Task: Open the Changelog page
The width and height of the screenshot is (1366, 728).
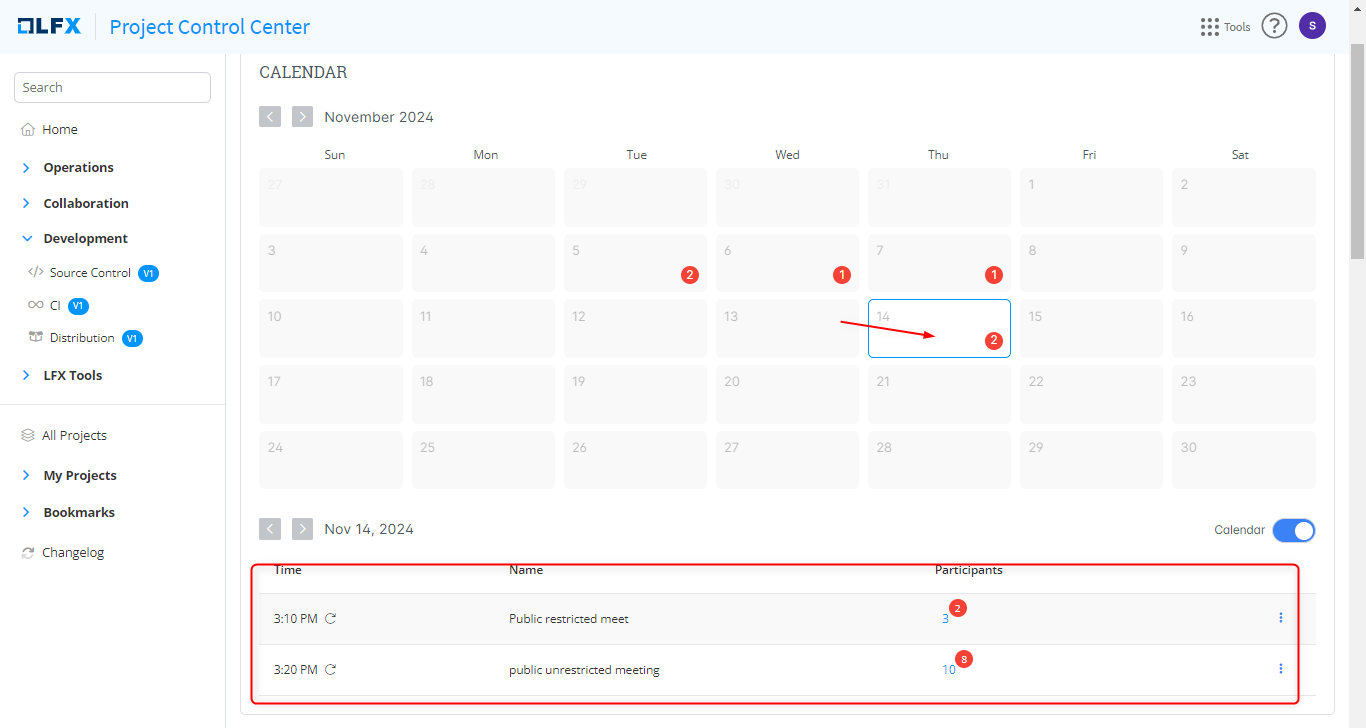Action: (72, 553)
